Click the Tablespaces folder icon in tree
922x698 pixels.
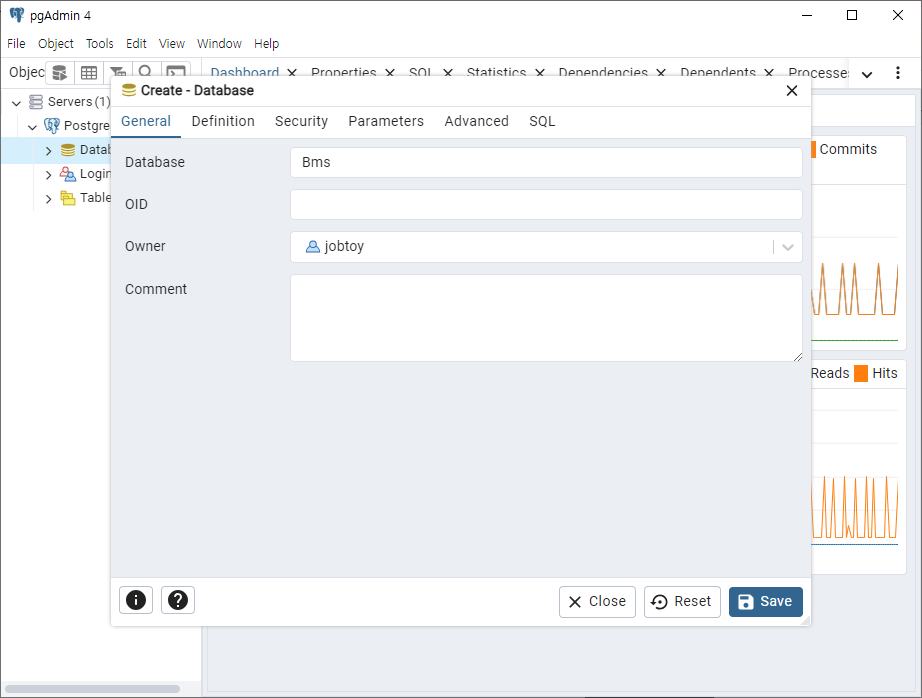coord(68,198)
